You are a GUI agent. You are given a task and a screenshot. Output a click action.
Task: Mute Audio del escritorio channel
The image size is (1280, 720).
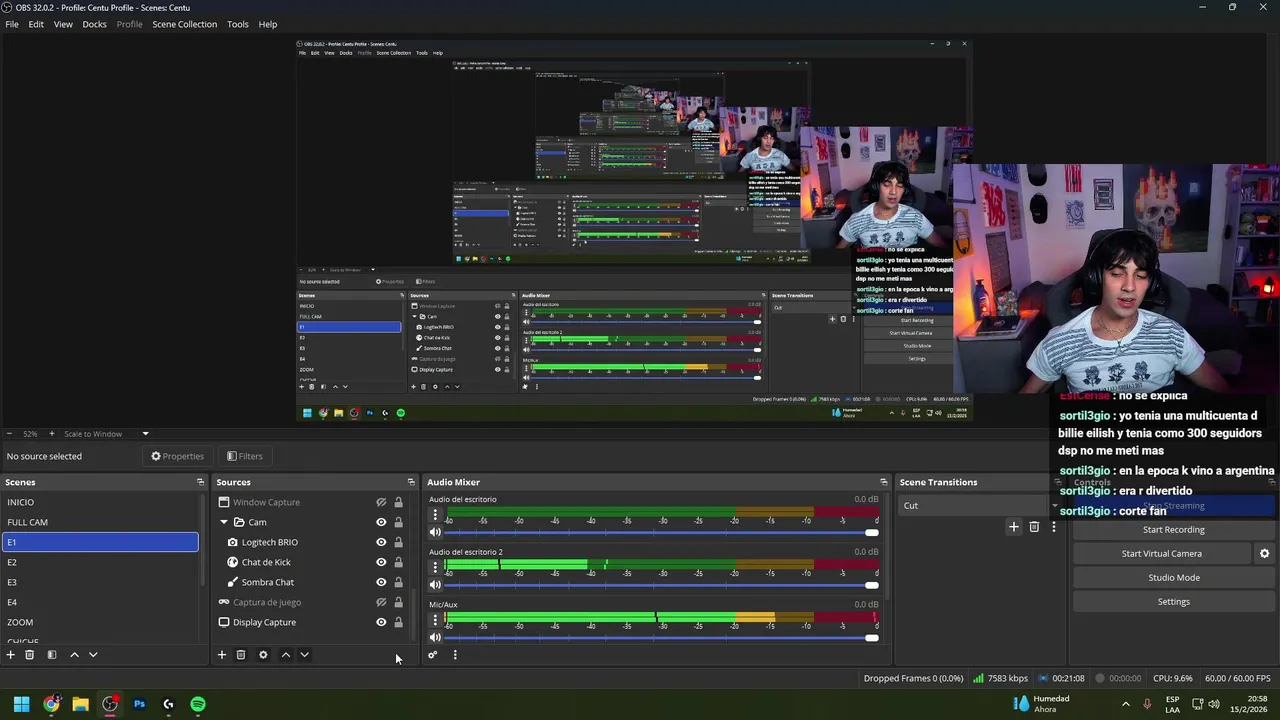(x=435, y=532)
